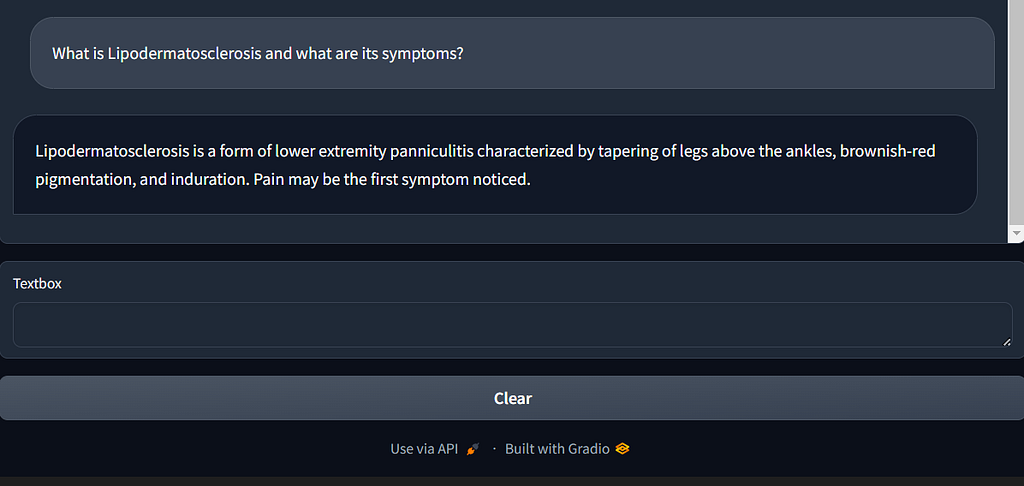Image resolution: width=1024 pixels, height=486 pixels.
Task: Click the Textbox resize handle corner
Action: [1006, 342]
